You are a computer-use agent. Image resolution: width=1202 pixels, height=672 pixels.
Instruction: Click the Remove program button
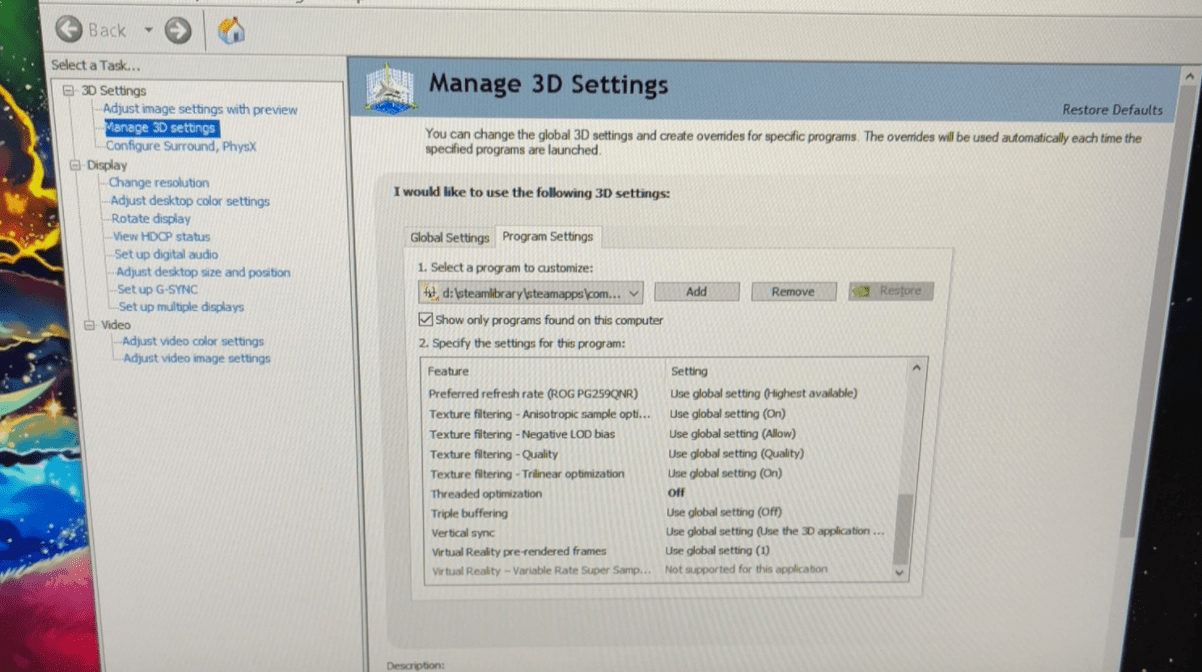(793, 292)
